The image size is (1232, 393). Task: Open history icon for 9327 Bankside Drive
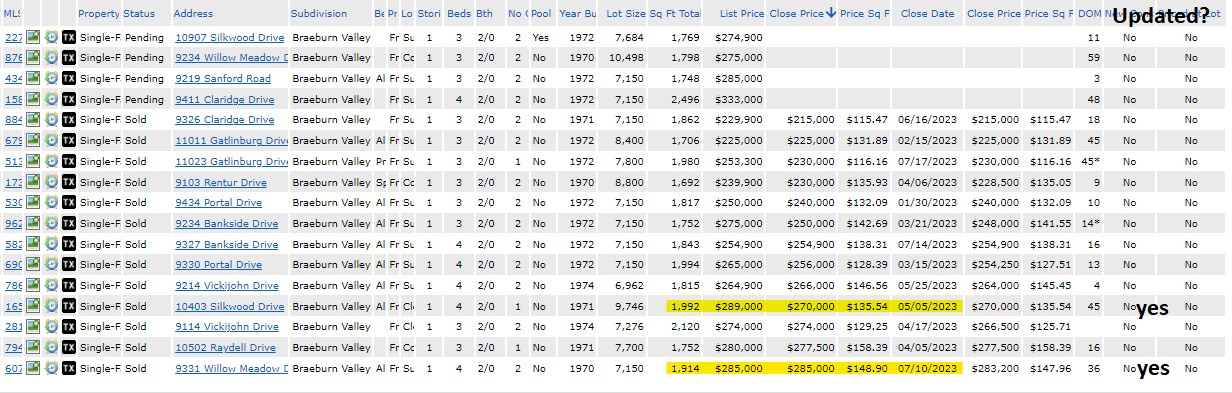[x=51, y=245]
